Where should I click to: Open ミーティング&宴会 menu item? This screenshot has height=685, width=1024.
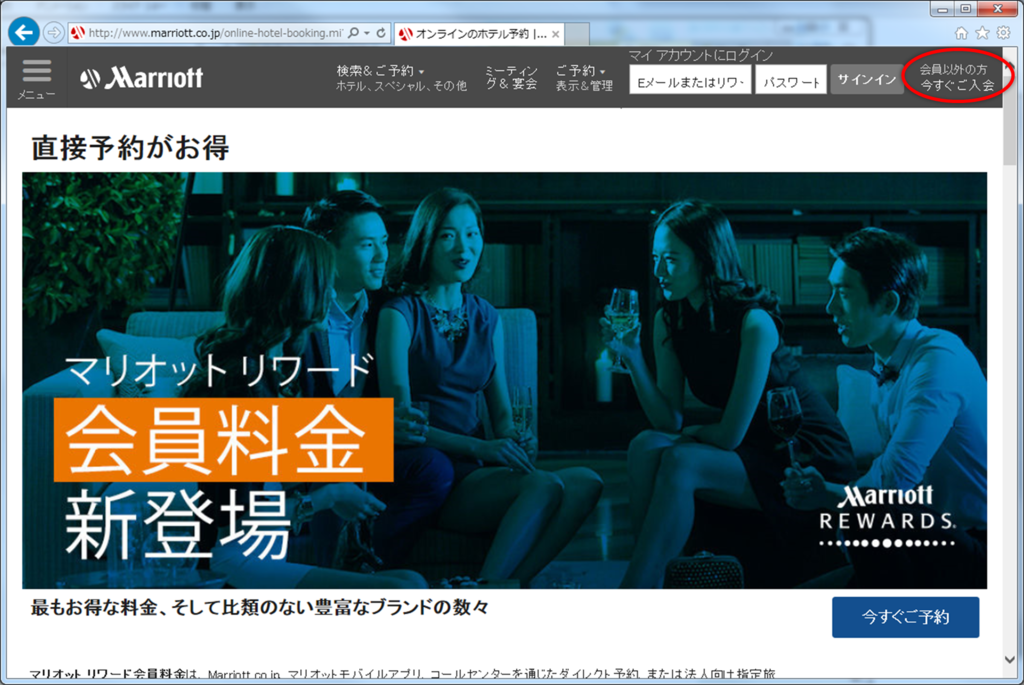click(511, 78)
